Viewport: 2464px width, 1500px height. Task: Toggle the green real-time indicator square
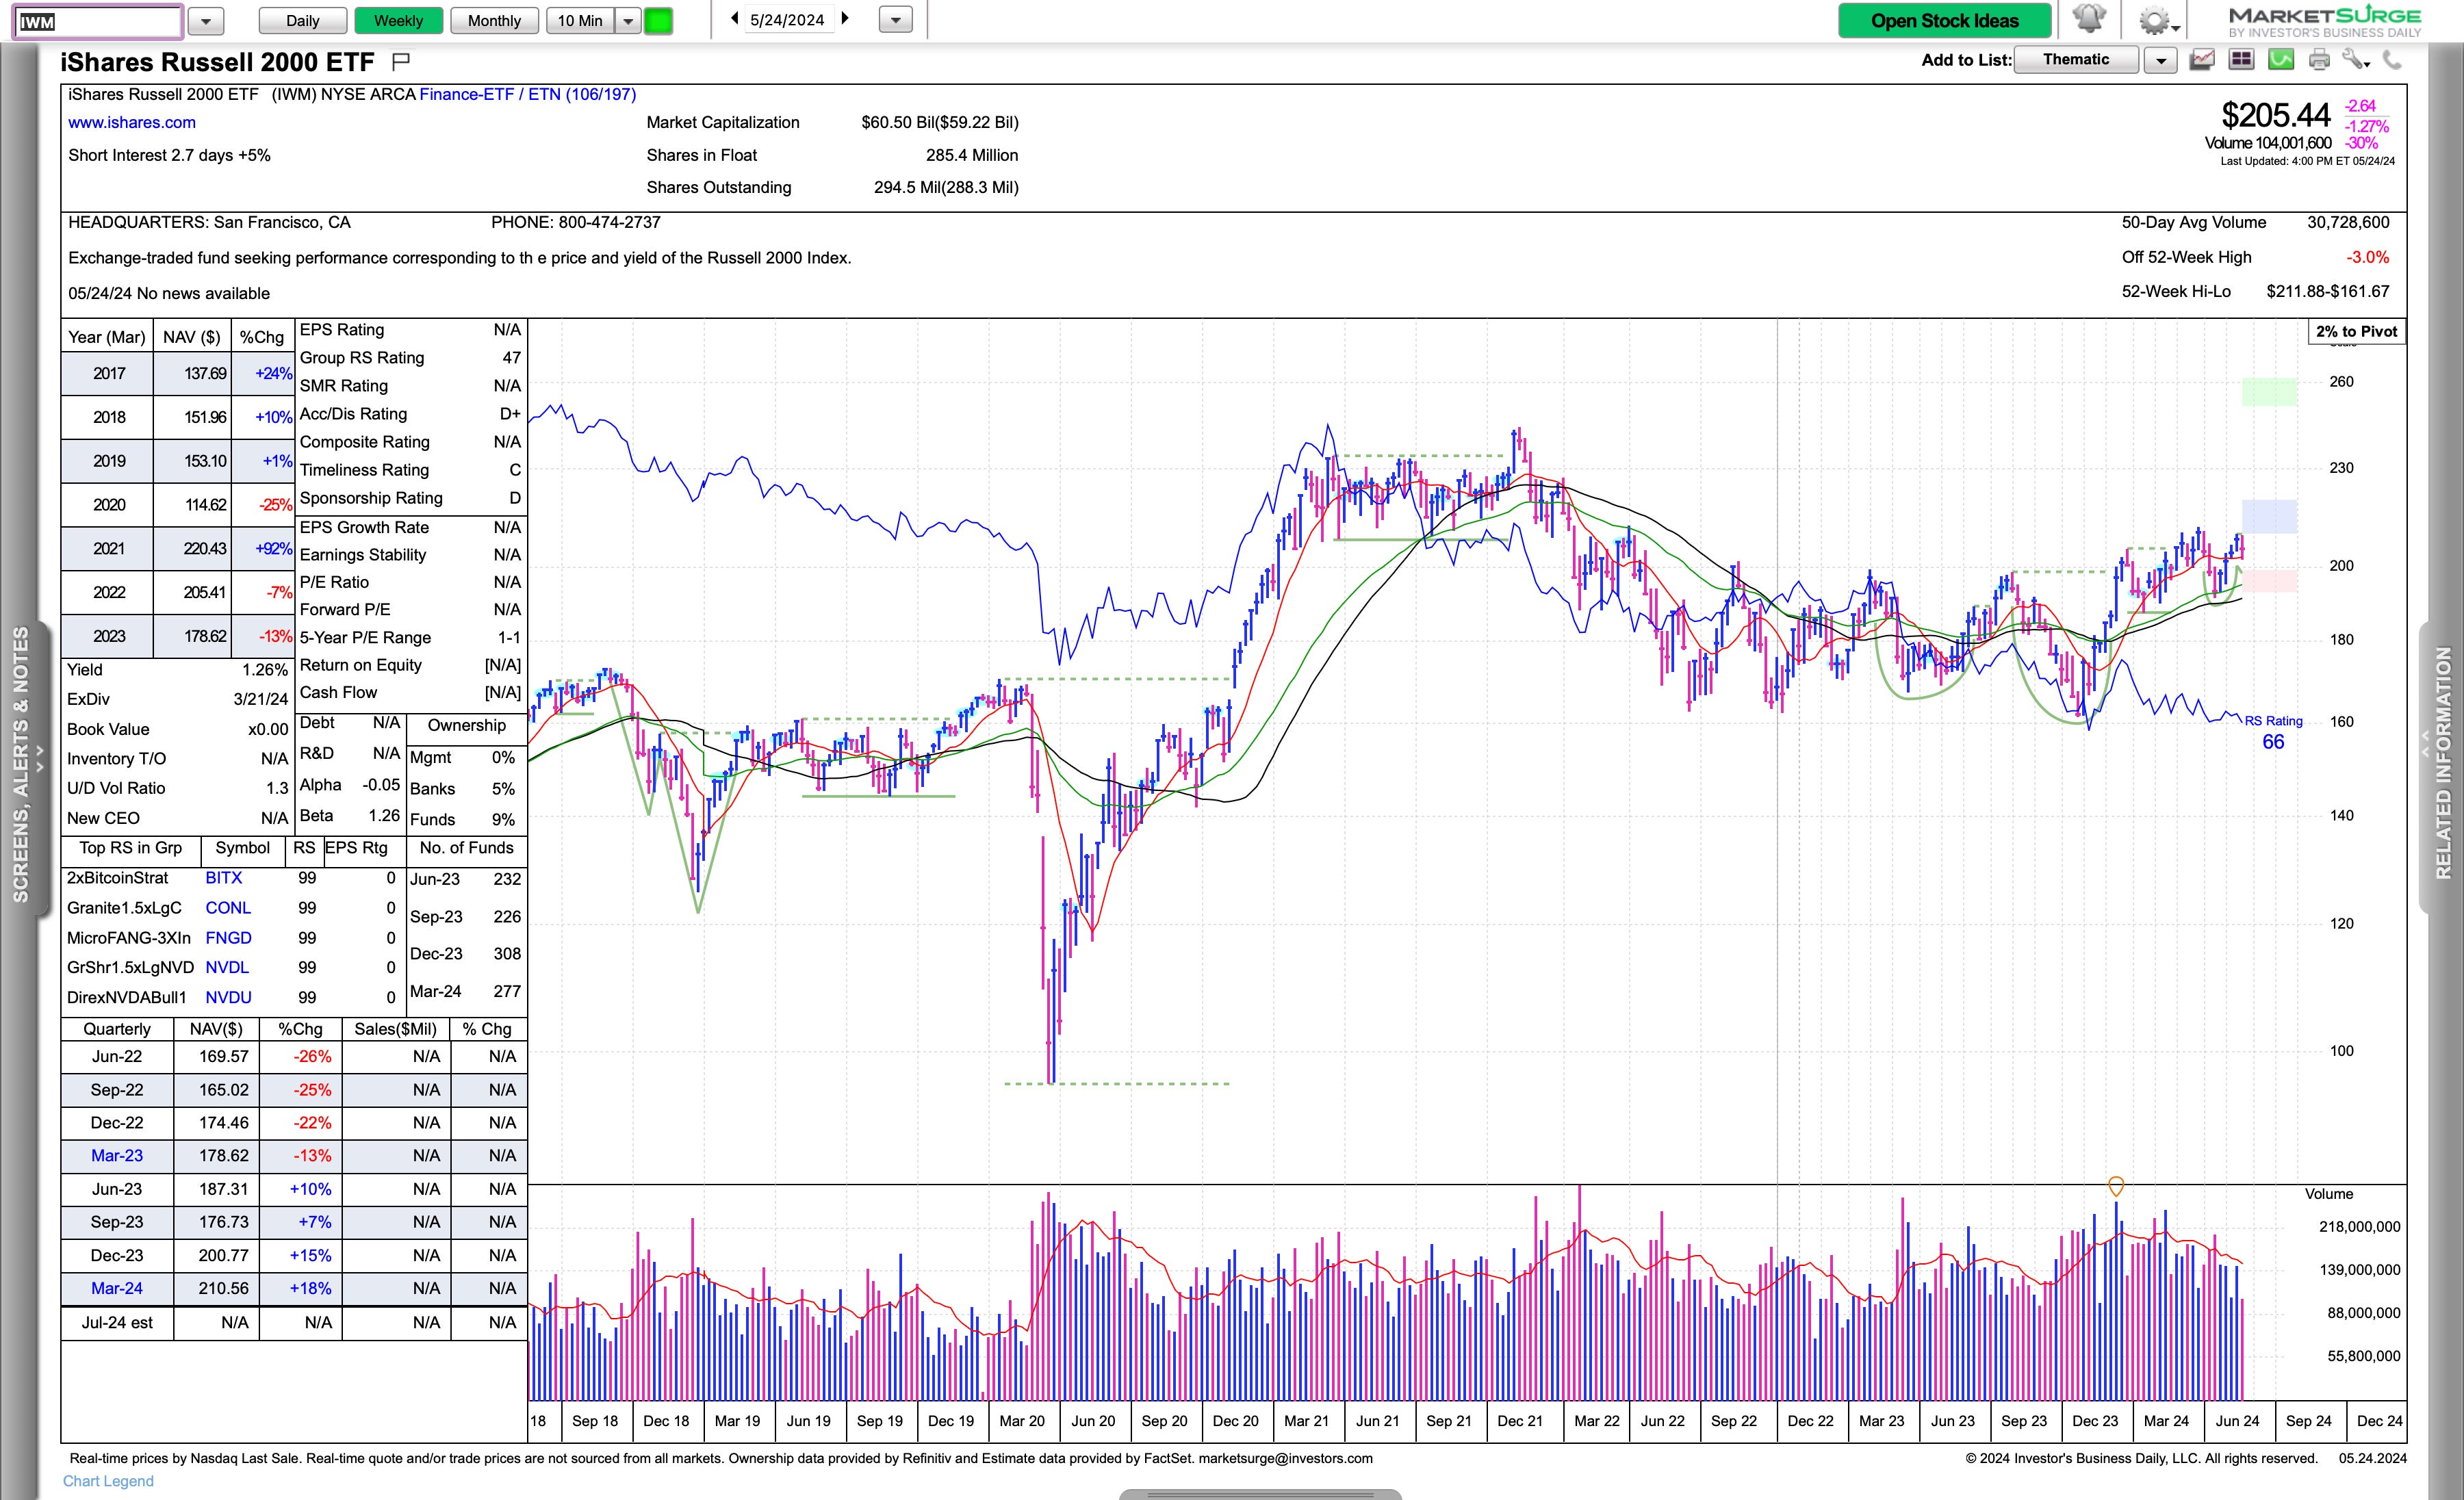tap(658, 21)
